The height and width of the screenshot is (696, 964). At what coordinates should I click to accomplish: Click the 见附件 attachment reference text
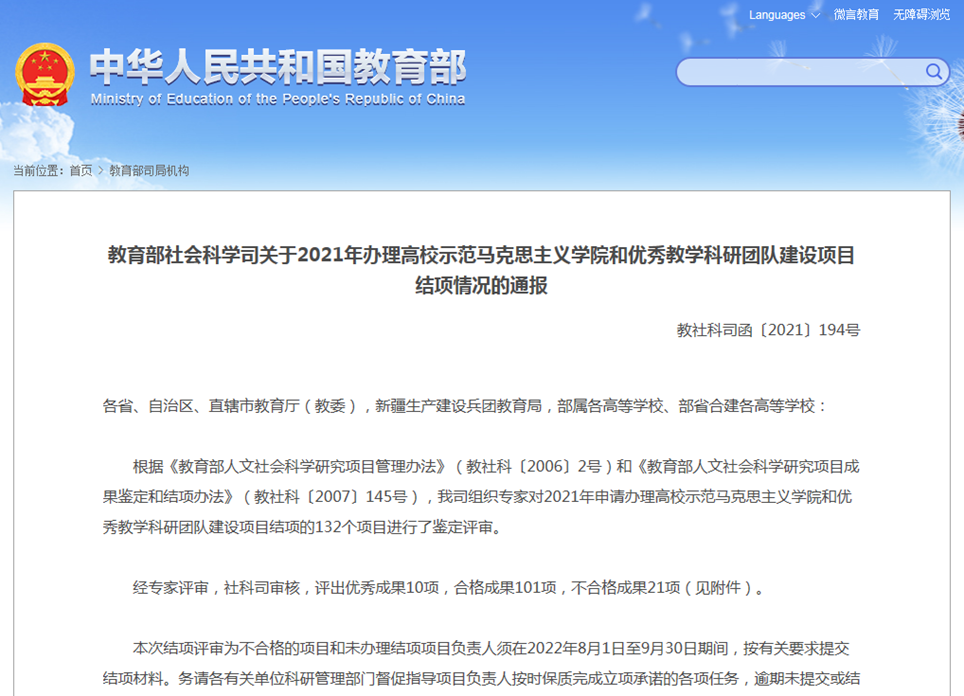718,588
